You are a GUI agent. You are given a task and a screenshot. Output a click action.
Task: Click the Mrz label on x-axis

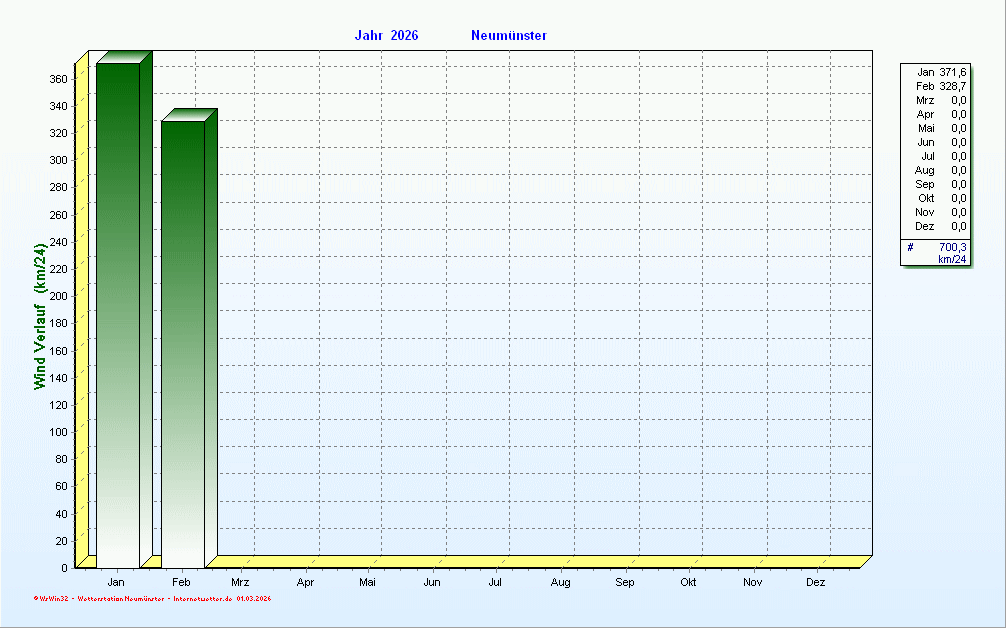click(x=240, y=582)
